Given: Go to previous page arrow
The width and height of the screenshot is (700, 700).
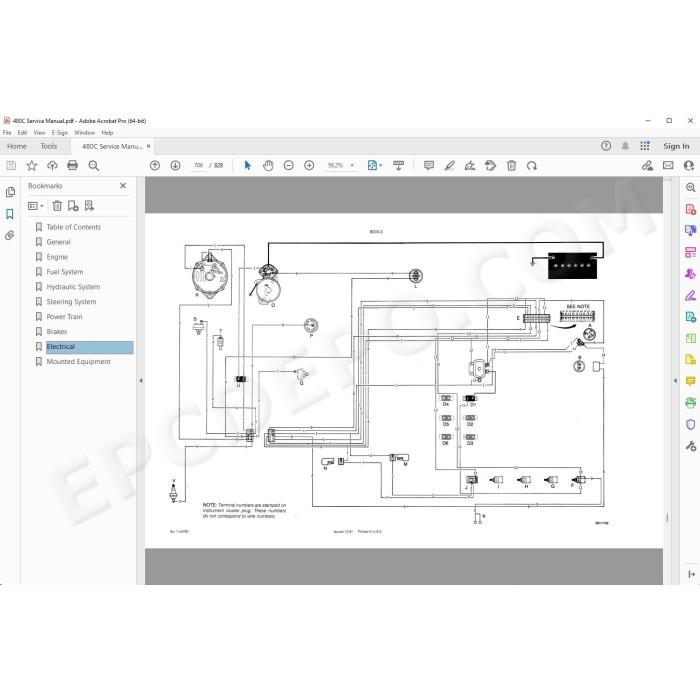Looking at the screenshot, I should click(x=155, y=166).
